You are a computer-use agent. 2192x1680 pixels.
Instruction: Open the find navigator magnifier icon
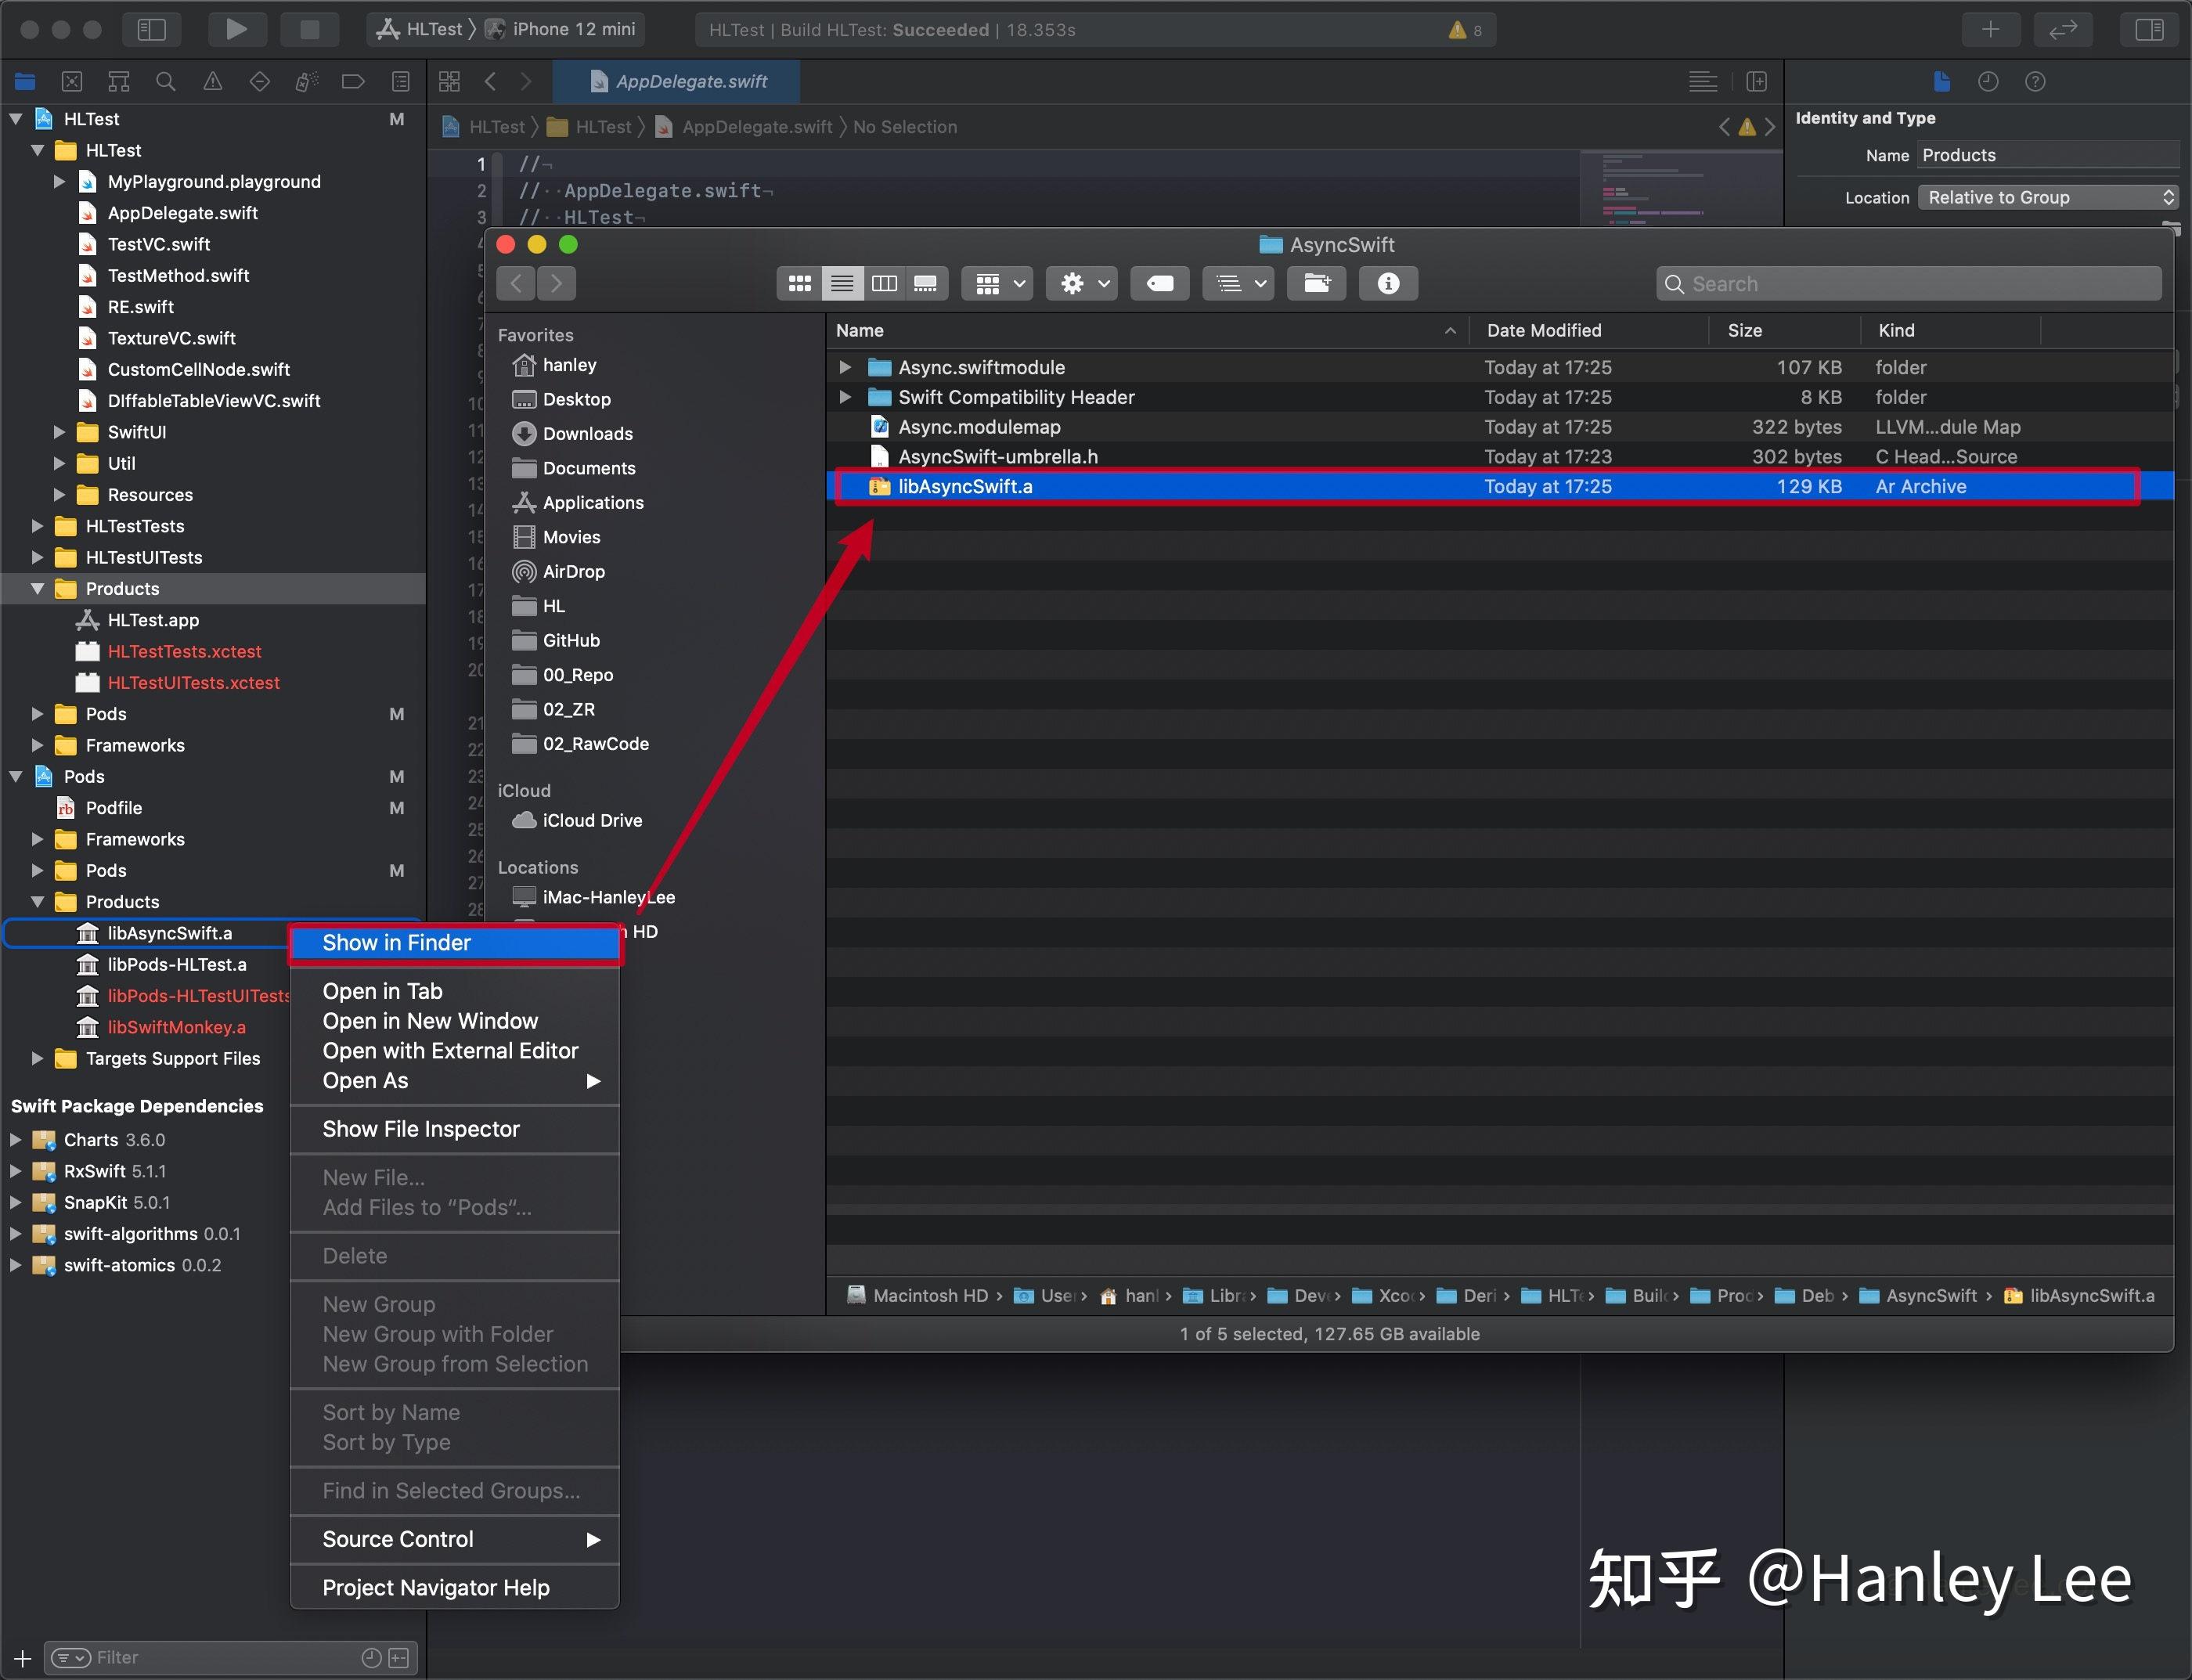click(166, 82)
